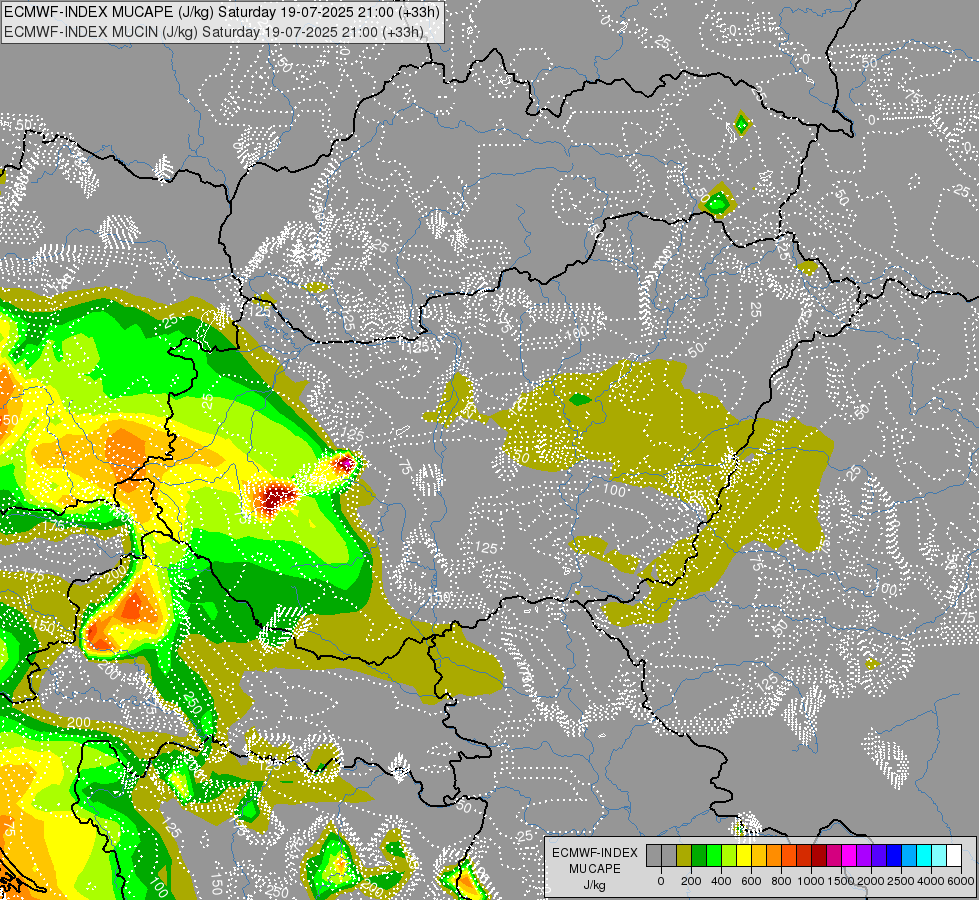Click the ECMWF-INDEX text in the legend

tap(595, 853)
